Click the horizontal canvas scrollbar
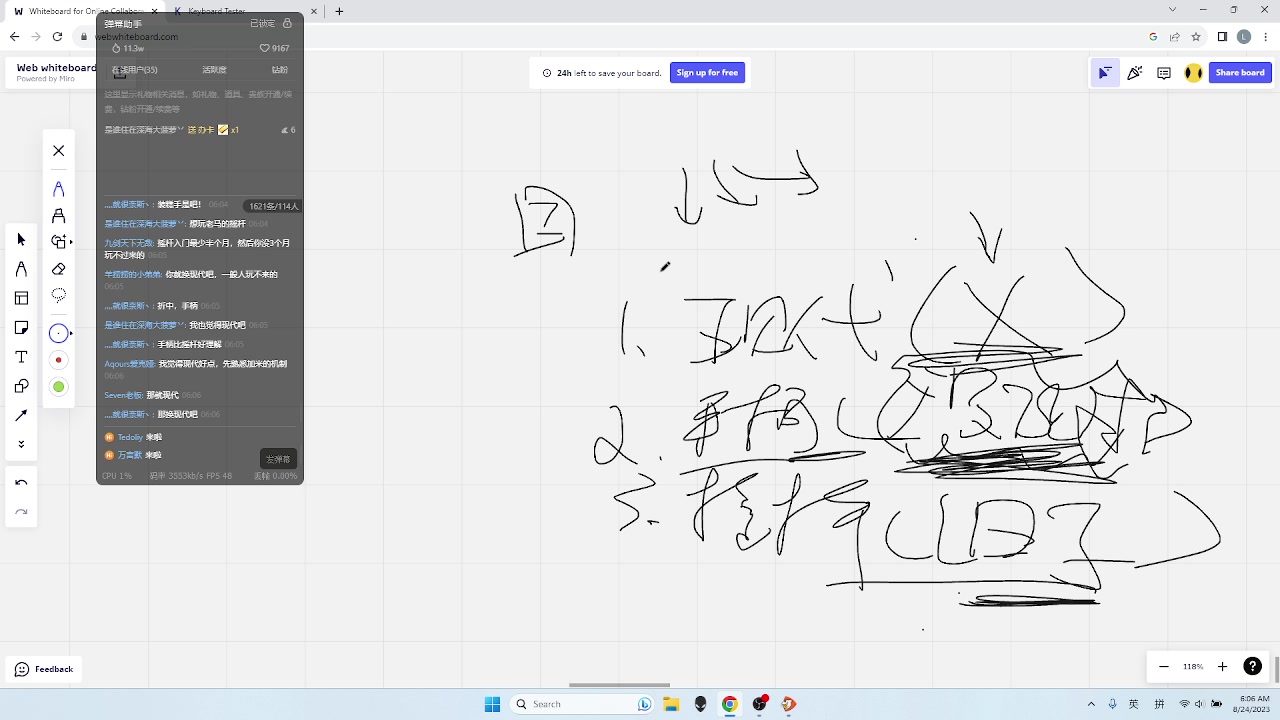The image size is (1280, 720). point(619,685)
